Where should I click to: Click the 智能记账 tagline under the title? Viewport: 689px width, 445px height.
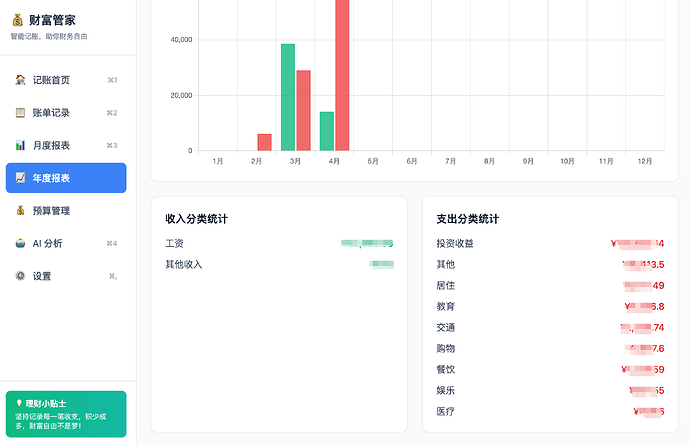[49, 36]
